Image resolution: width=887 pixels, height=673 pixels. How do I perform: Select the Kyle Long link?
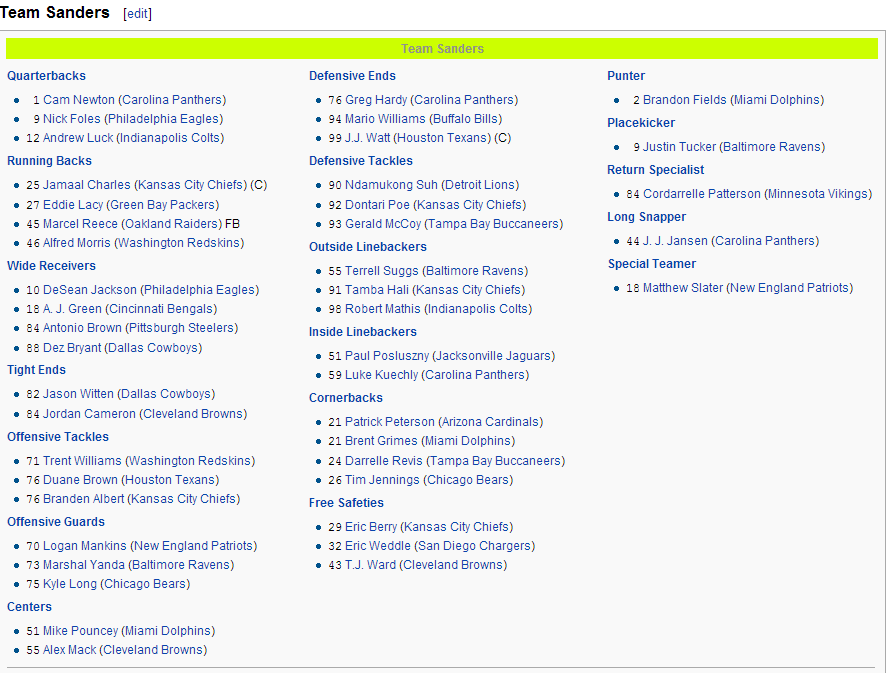click(70, 584)
